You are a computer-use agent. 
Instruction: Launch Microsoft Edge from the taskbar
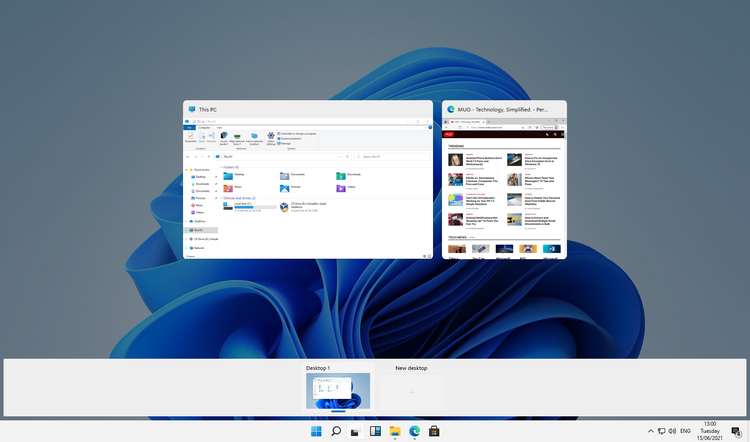click(414, 431)
